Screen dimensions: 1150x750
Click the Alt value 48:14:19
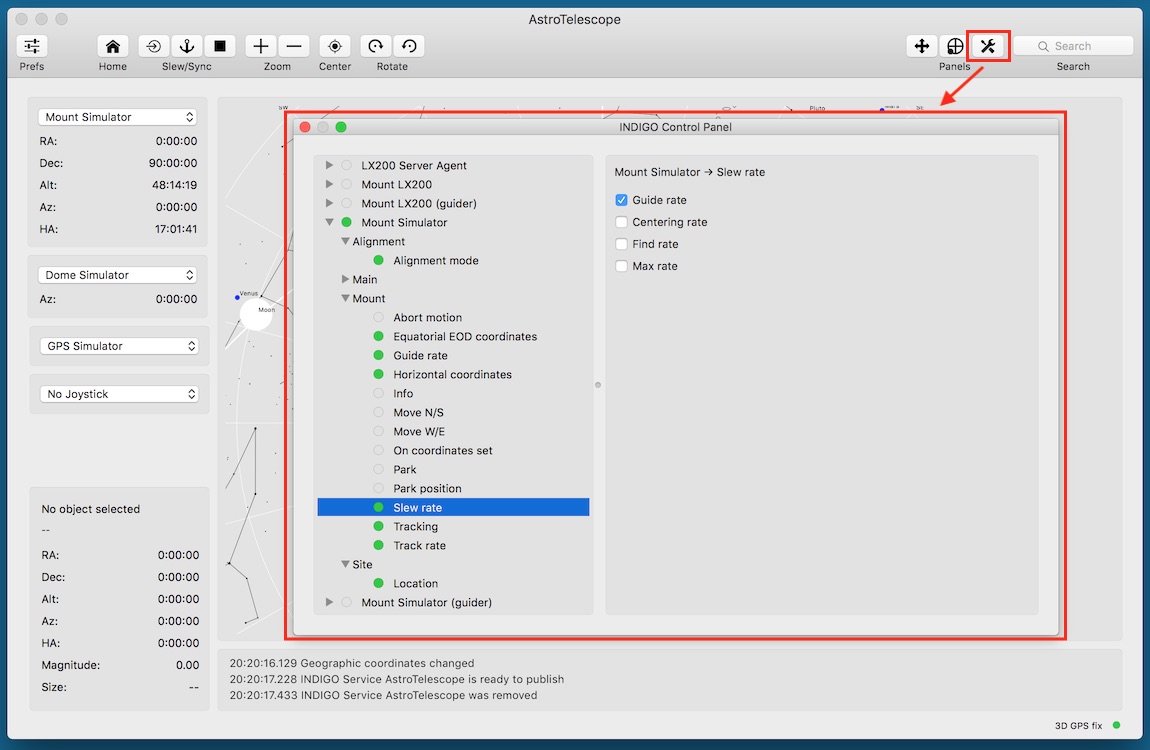click(x=175, y=185)
